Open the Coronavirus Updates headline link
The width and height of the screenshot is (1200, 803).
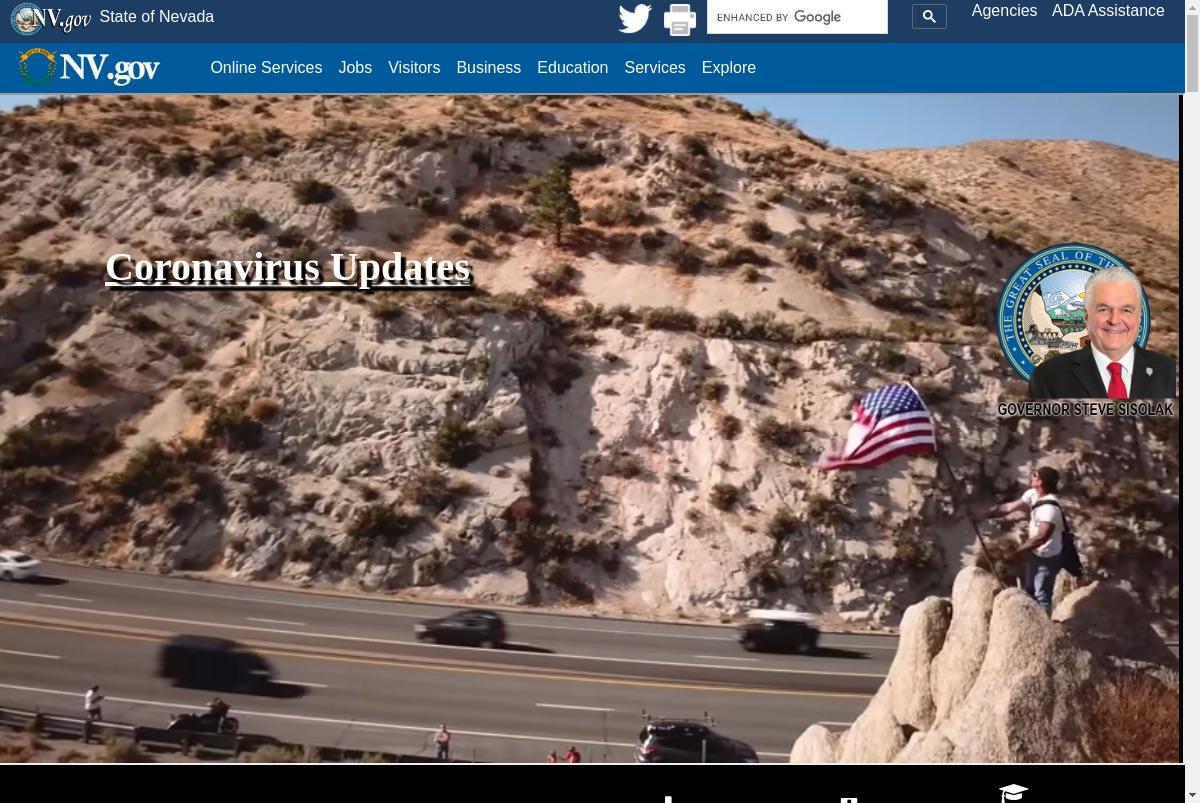click(x=288, y=268)
